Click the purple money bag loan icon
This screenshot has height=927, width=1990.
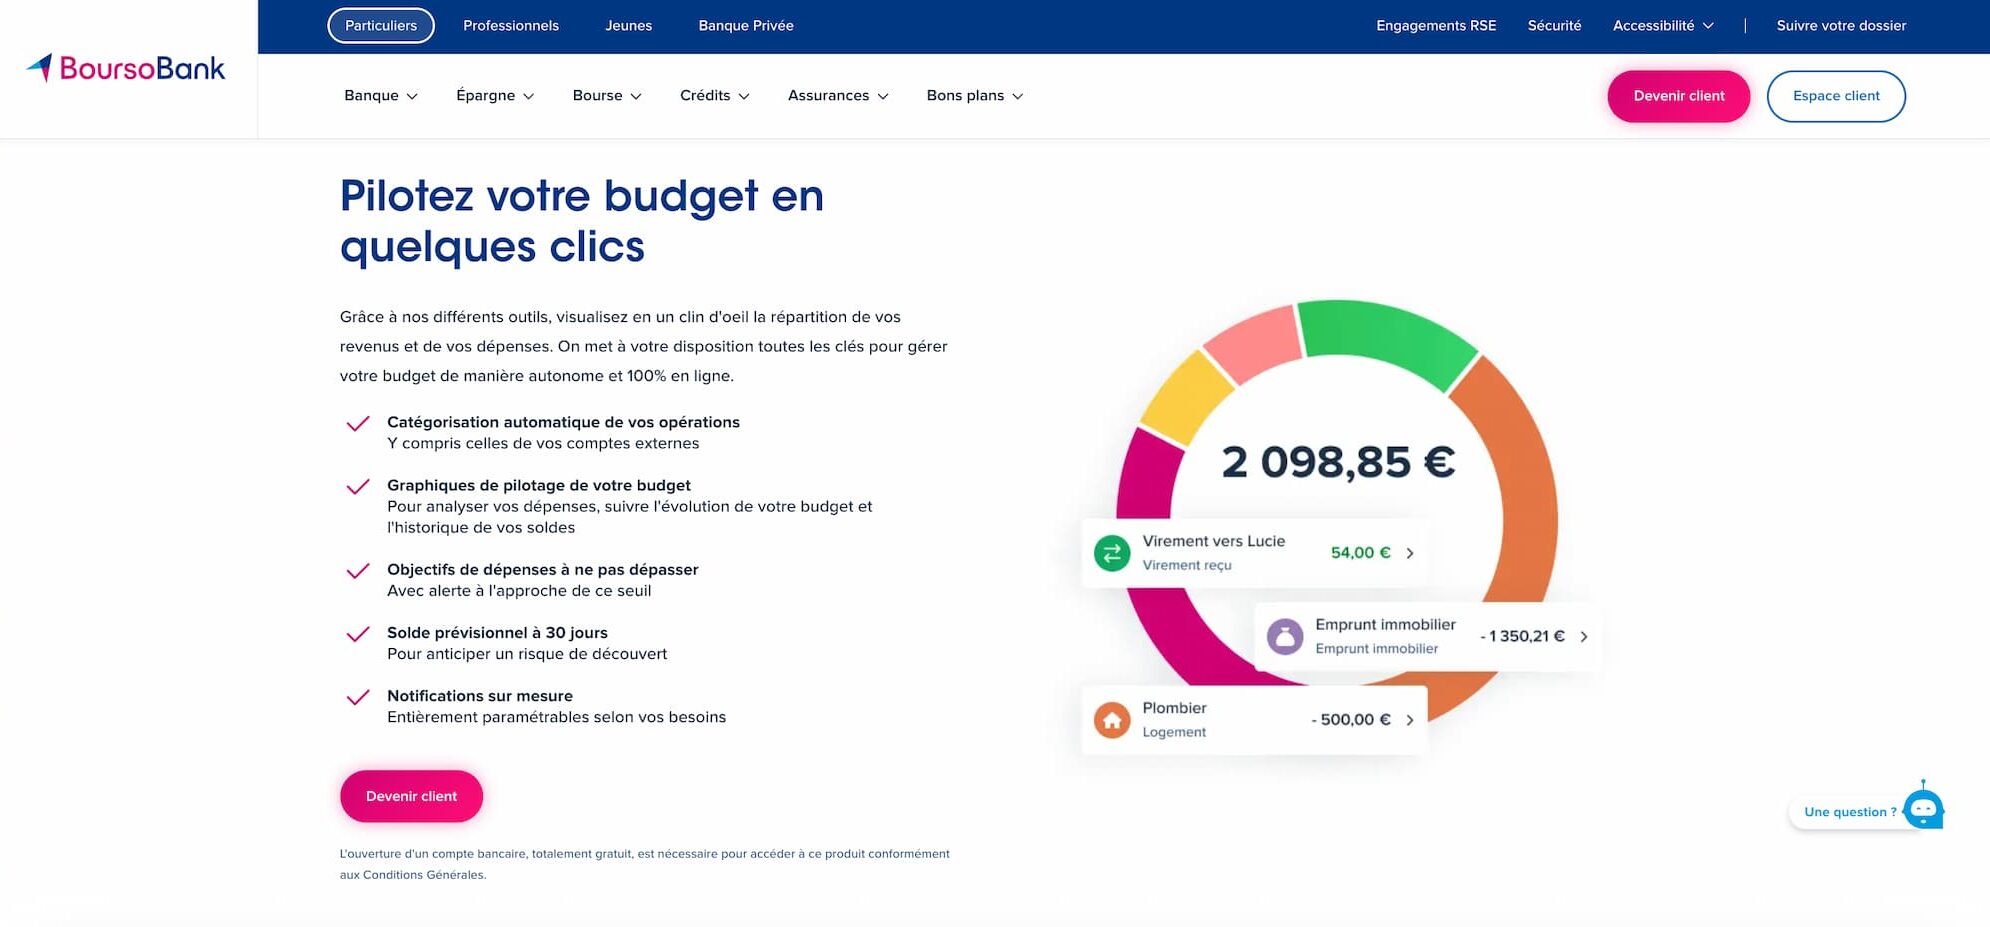coord(1284,636)
